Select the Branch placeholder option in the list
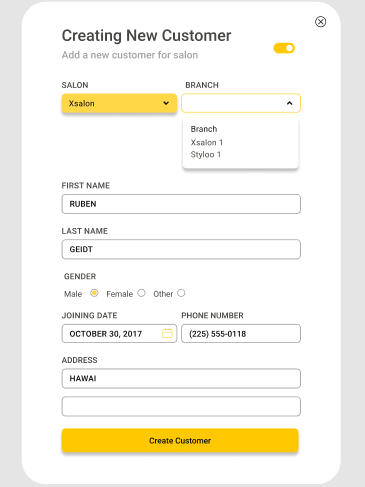365x487 pixels. tap(204, 129)
